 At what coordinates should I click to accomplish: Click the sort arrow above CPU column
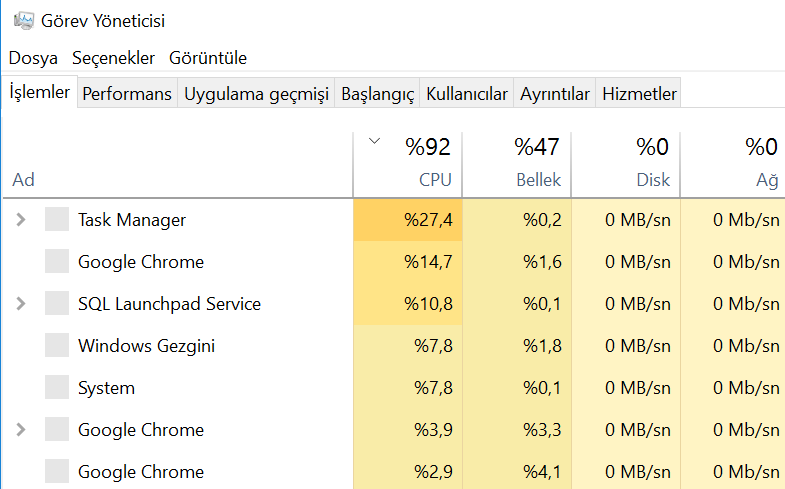pos(374,141)
